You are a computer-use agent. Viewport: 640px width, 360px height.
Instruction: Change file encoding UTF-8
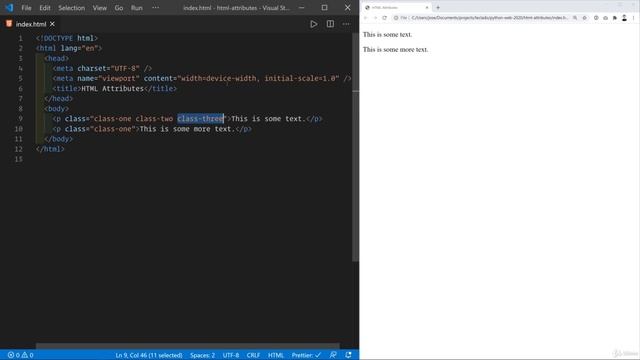click(231, 355)
